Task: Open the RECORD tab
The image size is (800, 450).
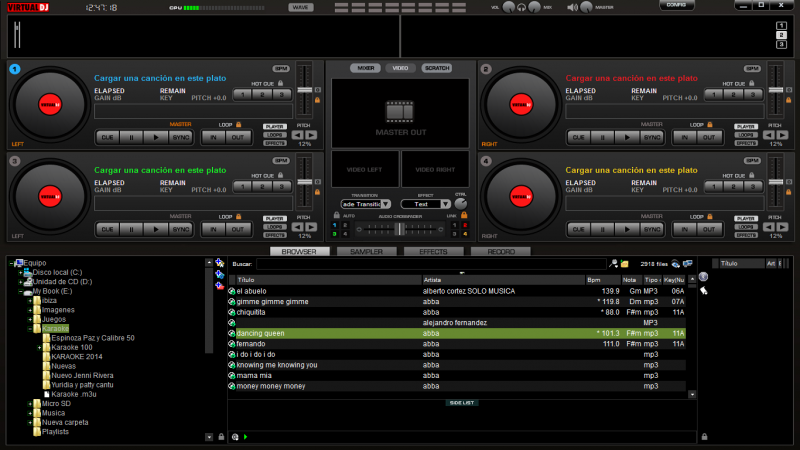Action: pos(501,252)
